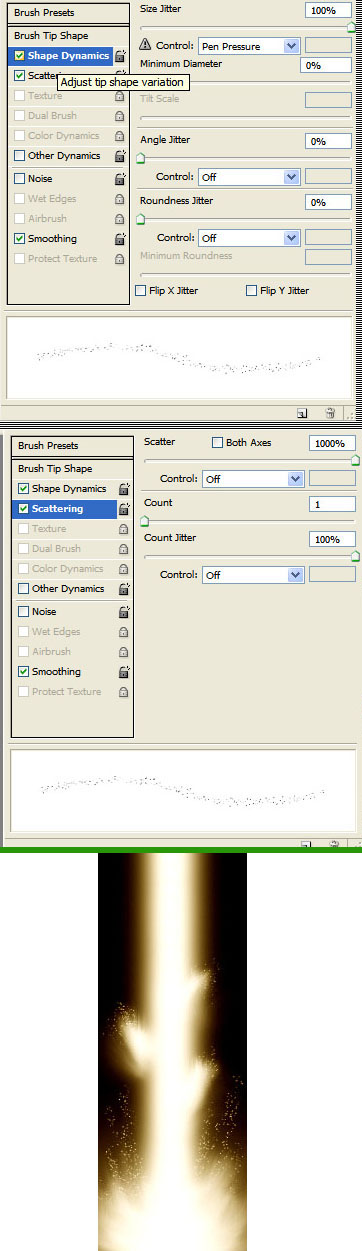
Task: Click the warning triangle beside Pen Pressure control
Action: (x=145, y=45)
